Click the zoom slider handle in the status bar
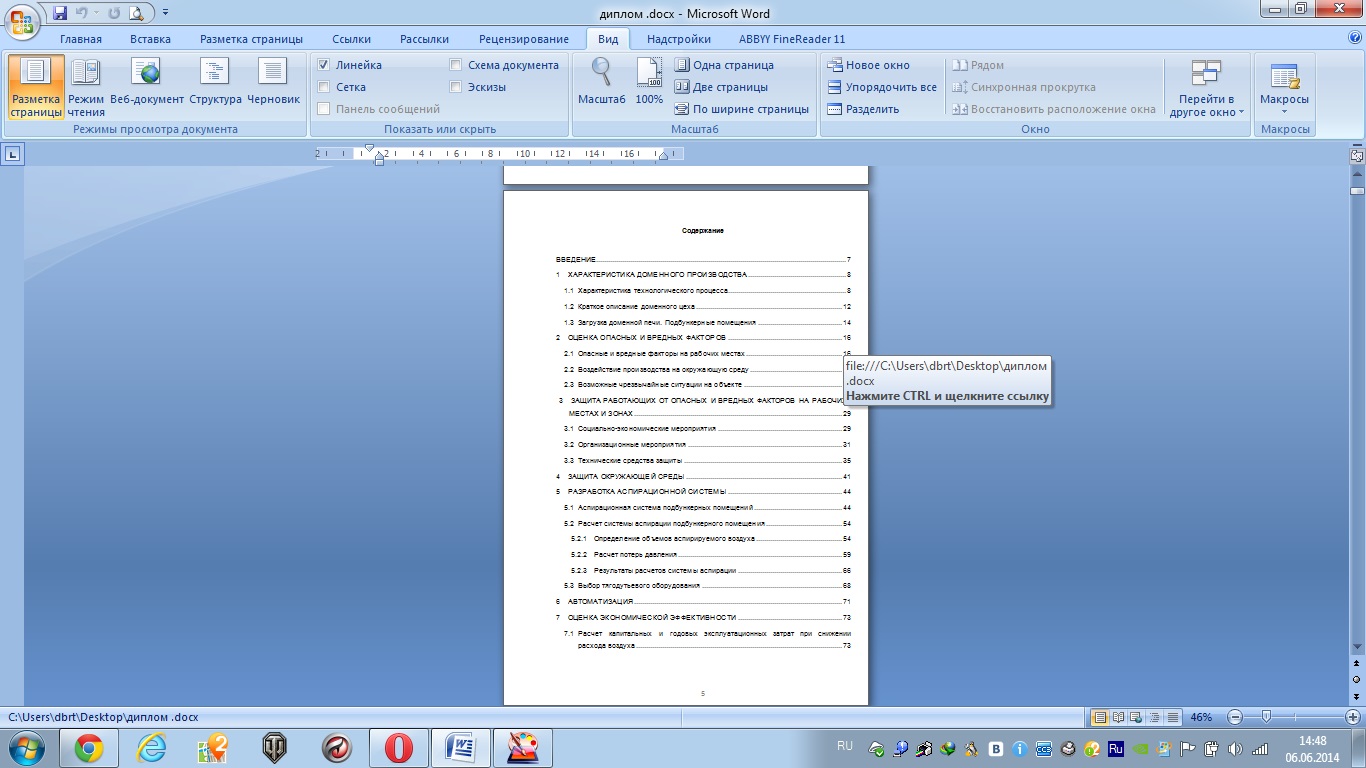This screenshot has width=1366, height=768. click(x=1266, y=717)
